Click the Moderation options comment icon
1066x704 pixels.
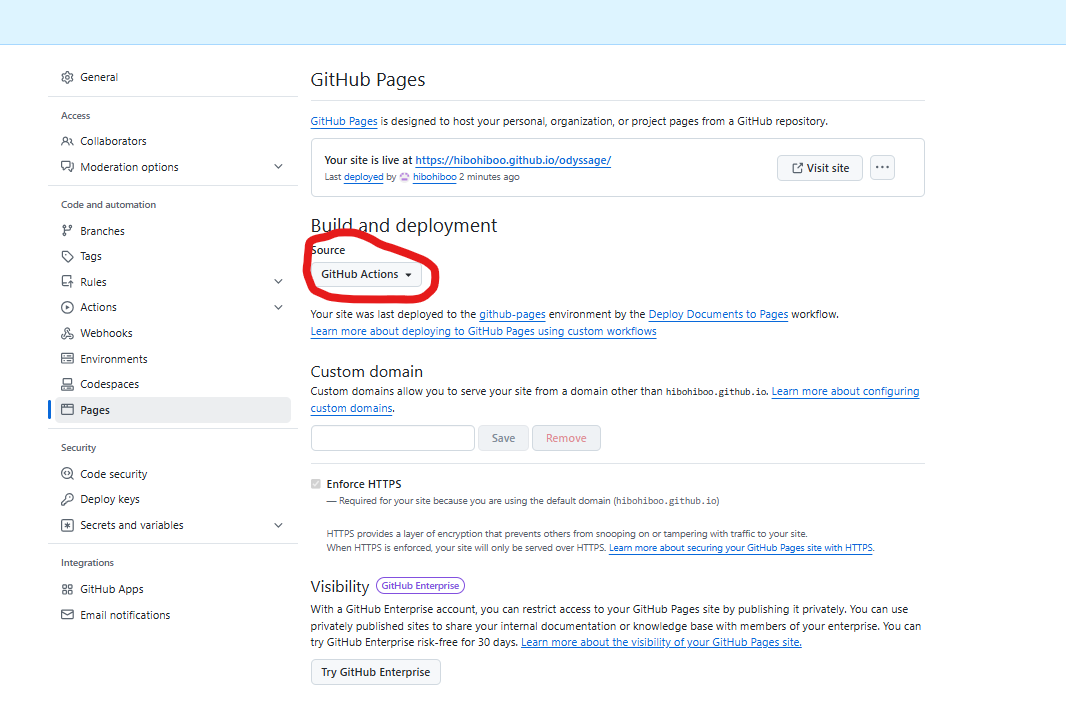(x=67, y=166)
